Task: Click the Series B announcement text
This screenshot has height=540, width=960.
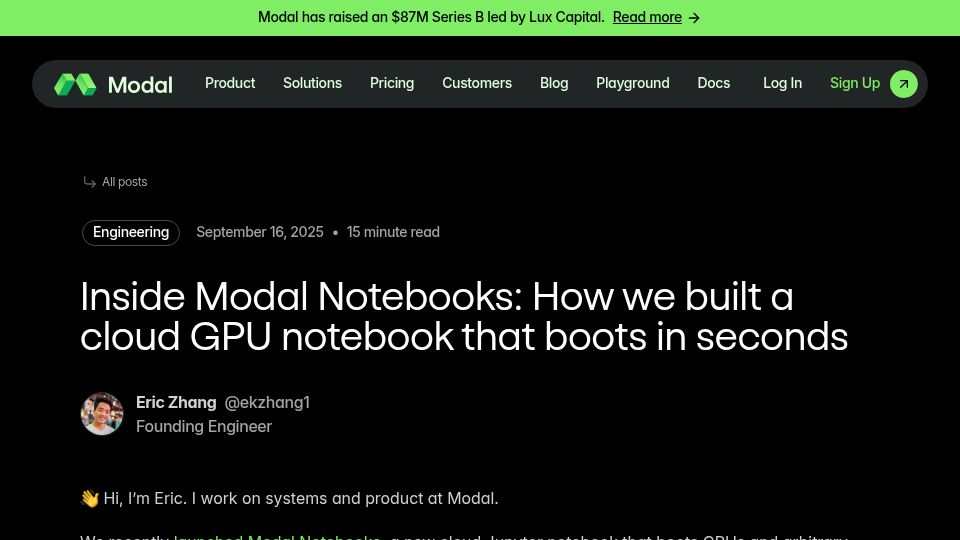Action: click(x=431, y=17)
